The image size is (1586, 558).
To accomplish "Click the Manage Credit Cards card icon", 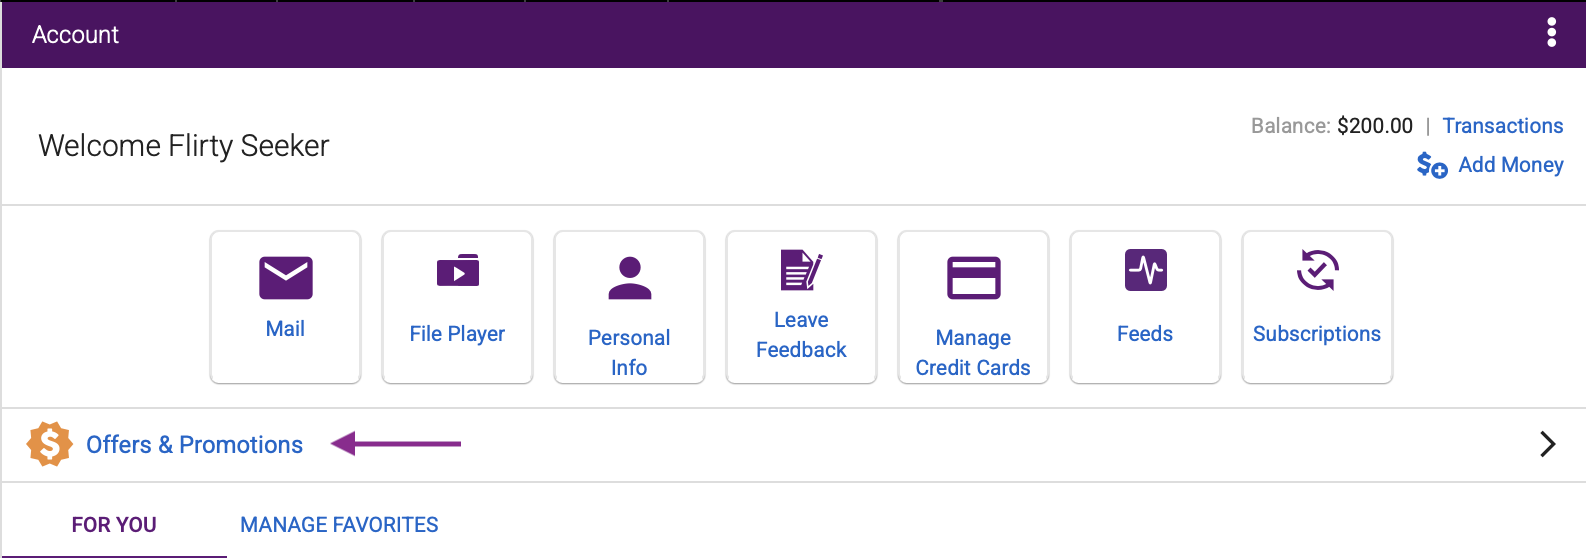I will coord(974,278).
